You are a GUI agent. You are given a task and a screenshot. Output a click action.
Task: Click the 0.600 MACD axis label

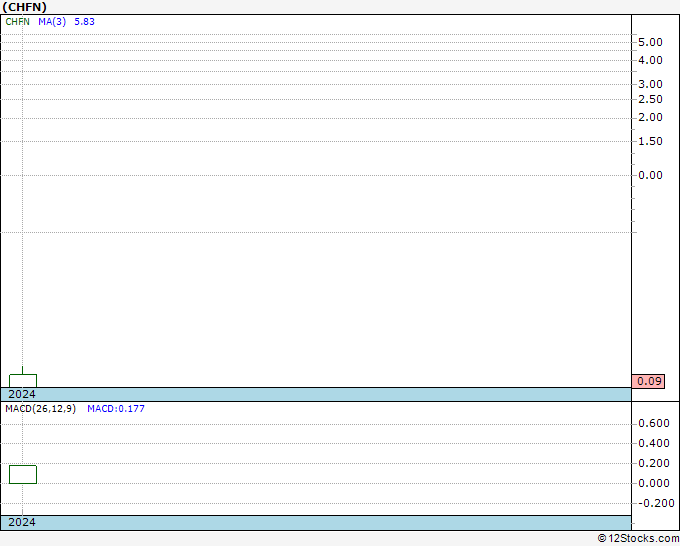654,423
